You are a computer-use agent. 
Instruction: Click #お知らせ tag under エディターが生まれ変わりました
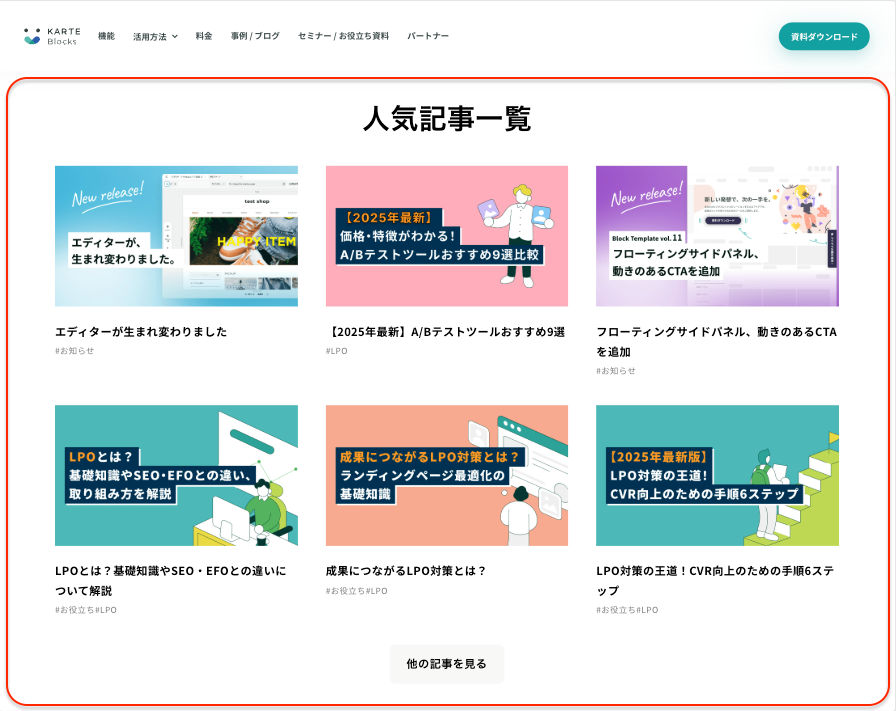pyautogui.click(x=74, y=351)
